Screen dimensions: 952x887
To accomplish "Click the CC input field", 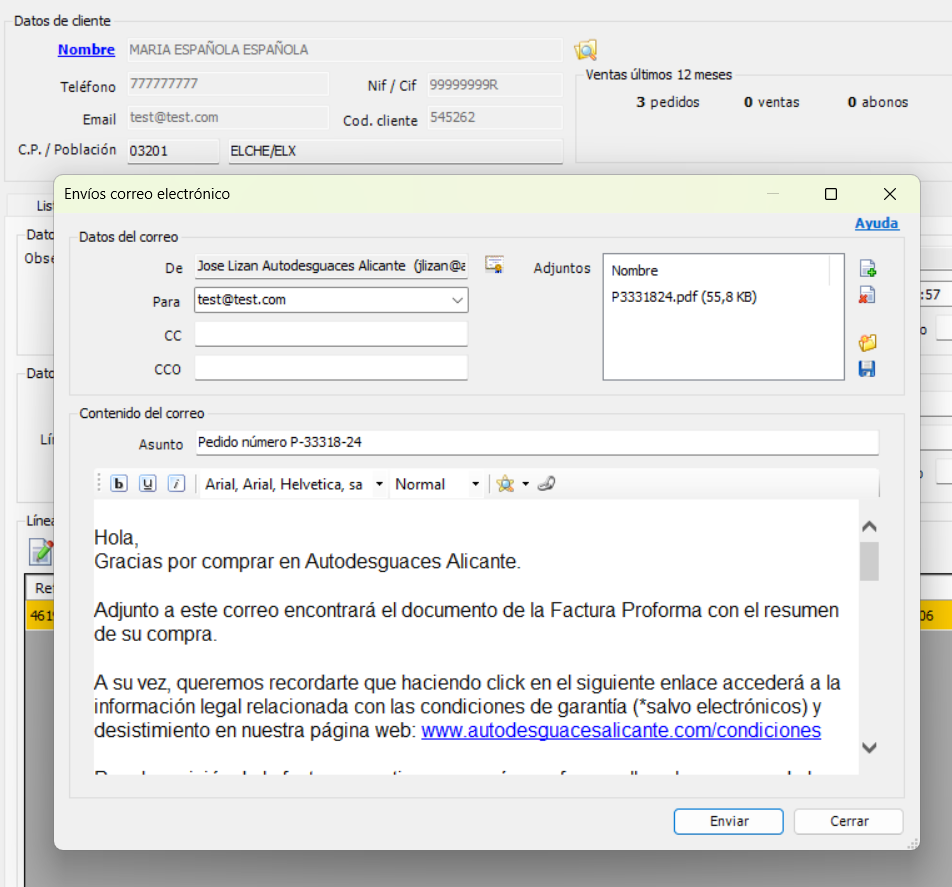I will click(x=331, y=335).
